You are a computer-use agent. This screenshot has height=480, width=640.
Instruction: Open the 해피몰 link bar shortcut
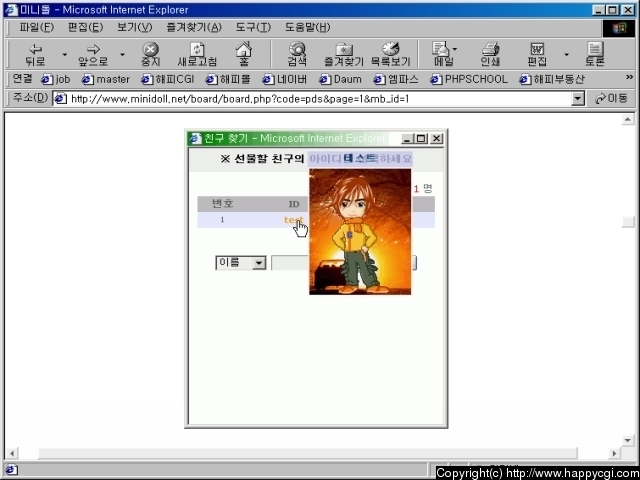tap(228, 79)
